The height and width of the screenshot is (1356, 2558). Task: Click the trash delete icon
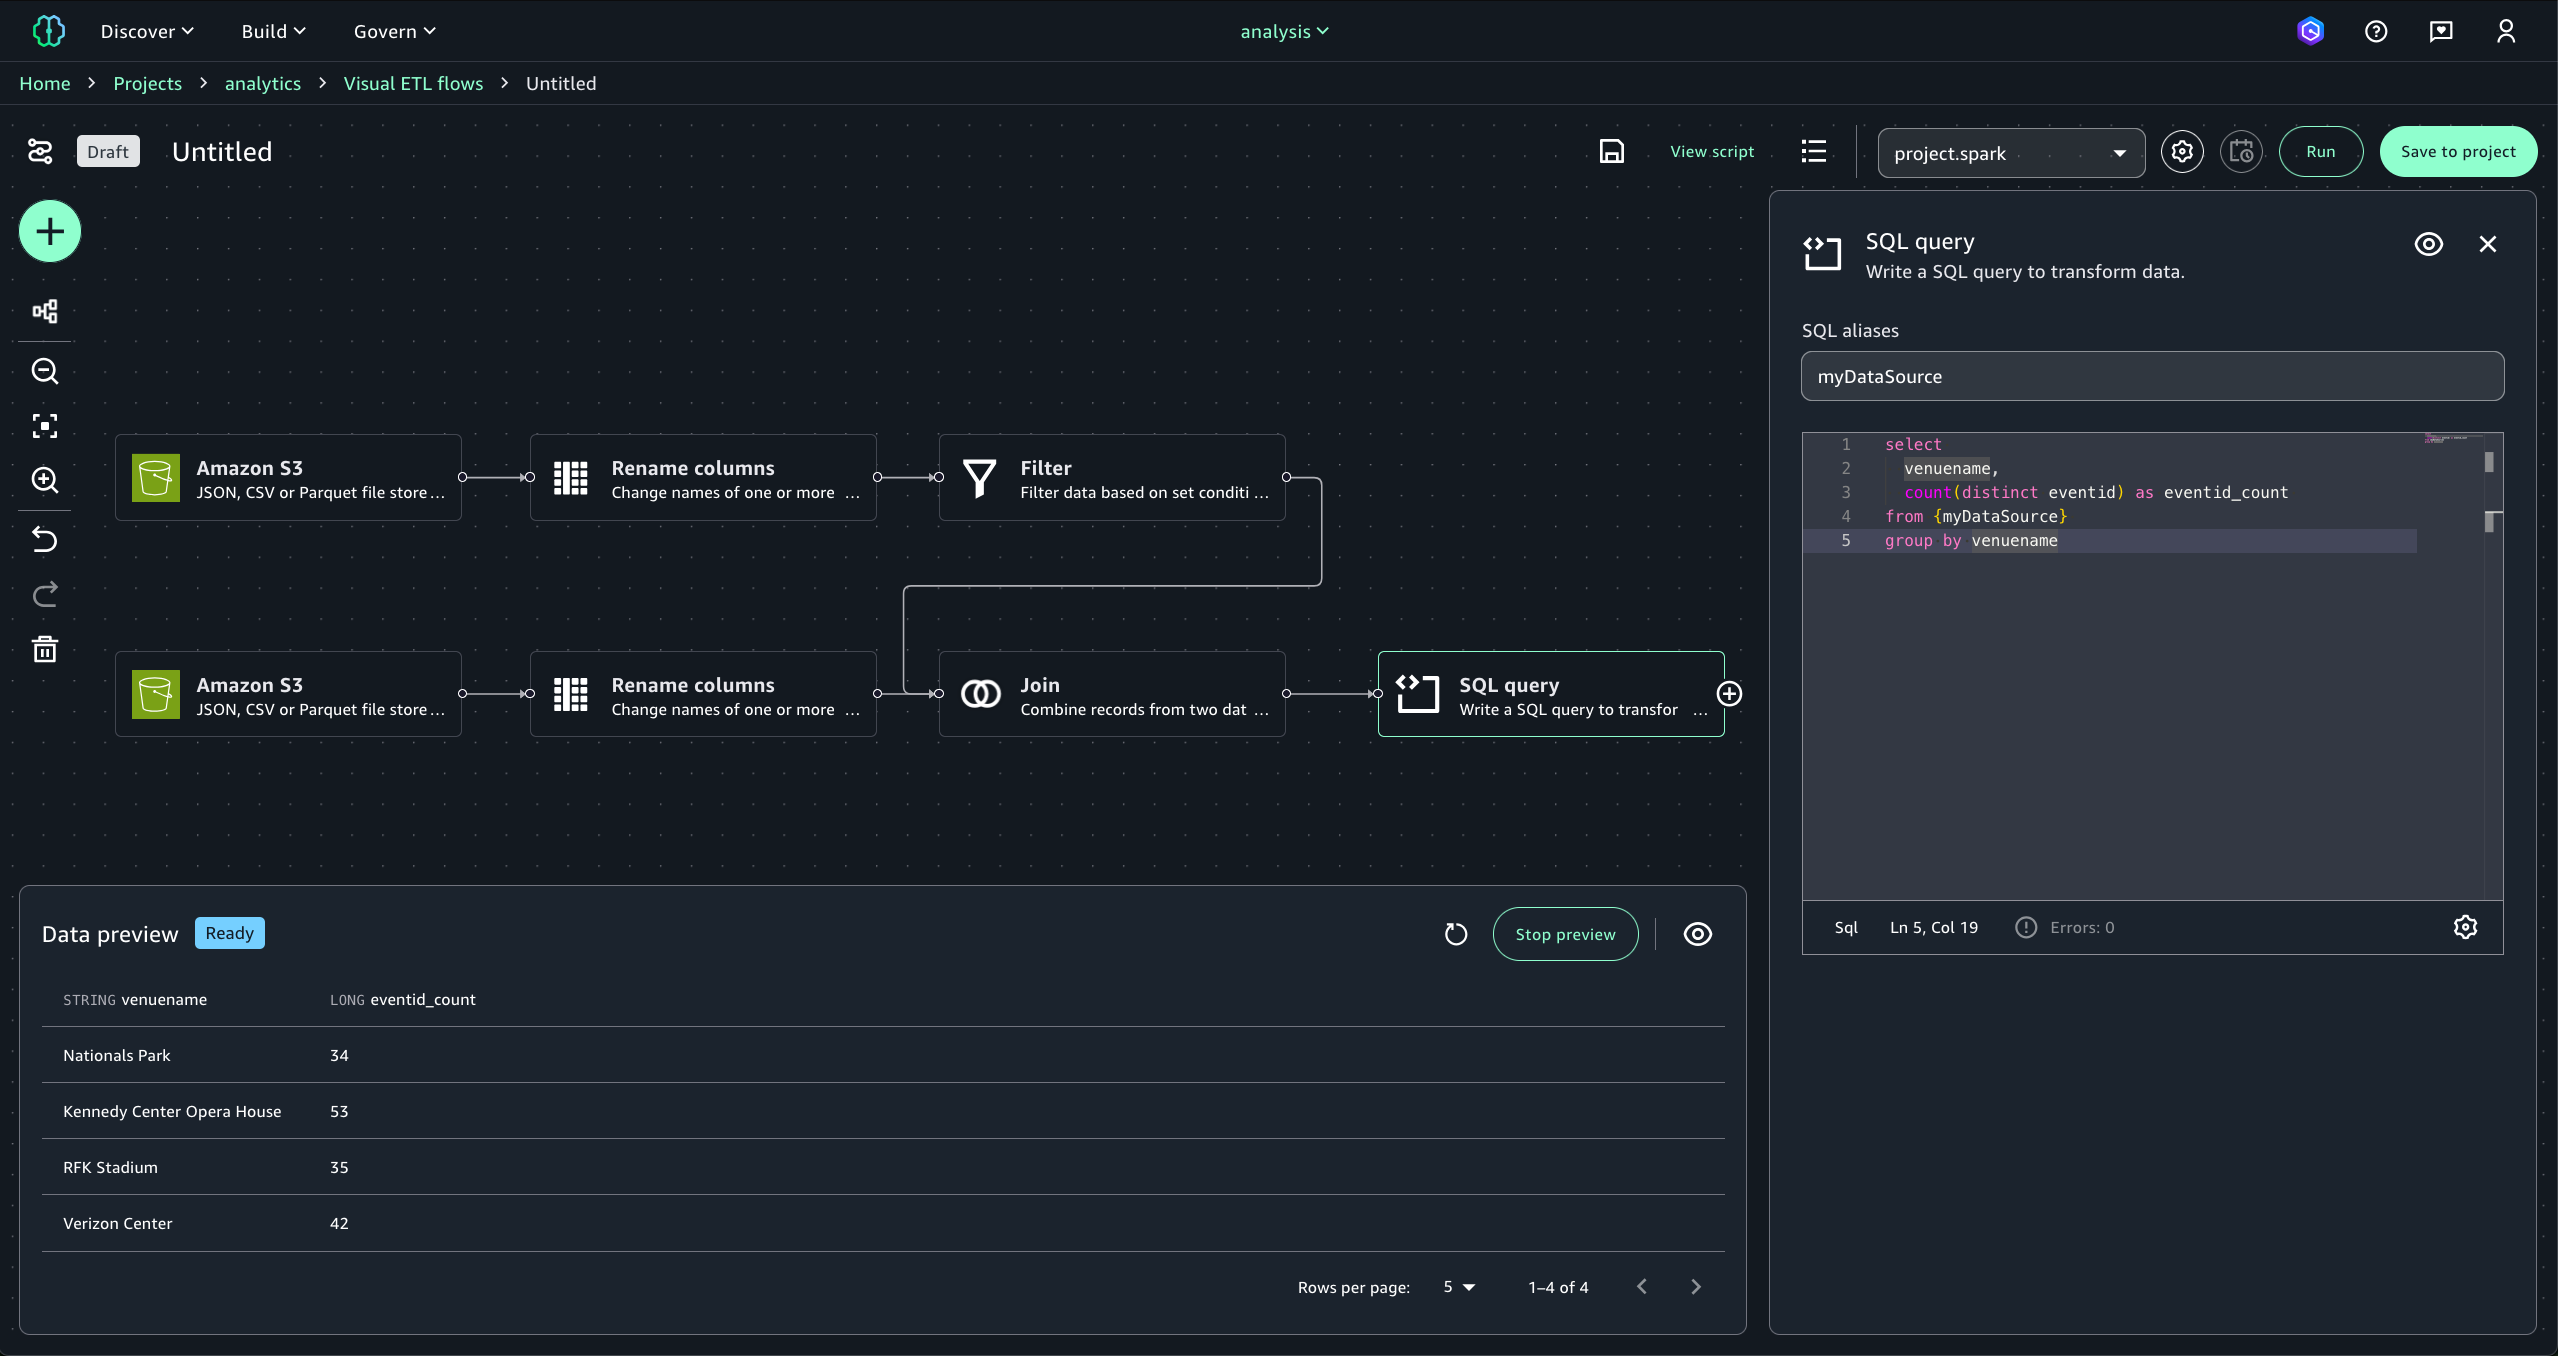(45, 650)
